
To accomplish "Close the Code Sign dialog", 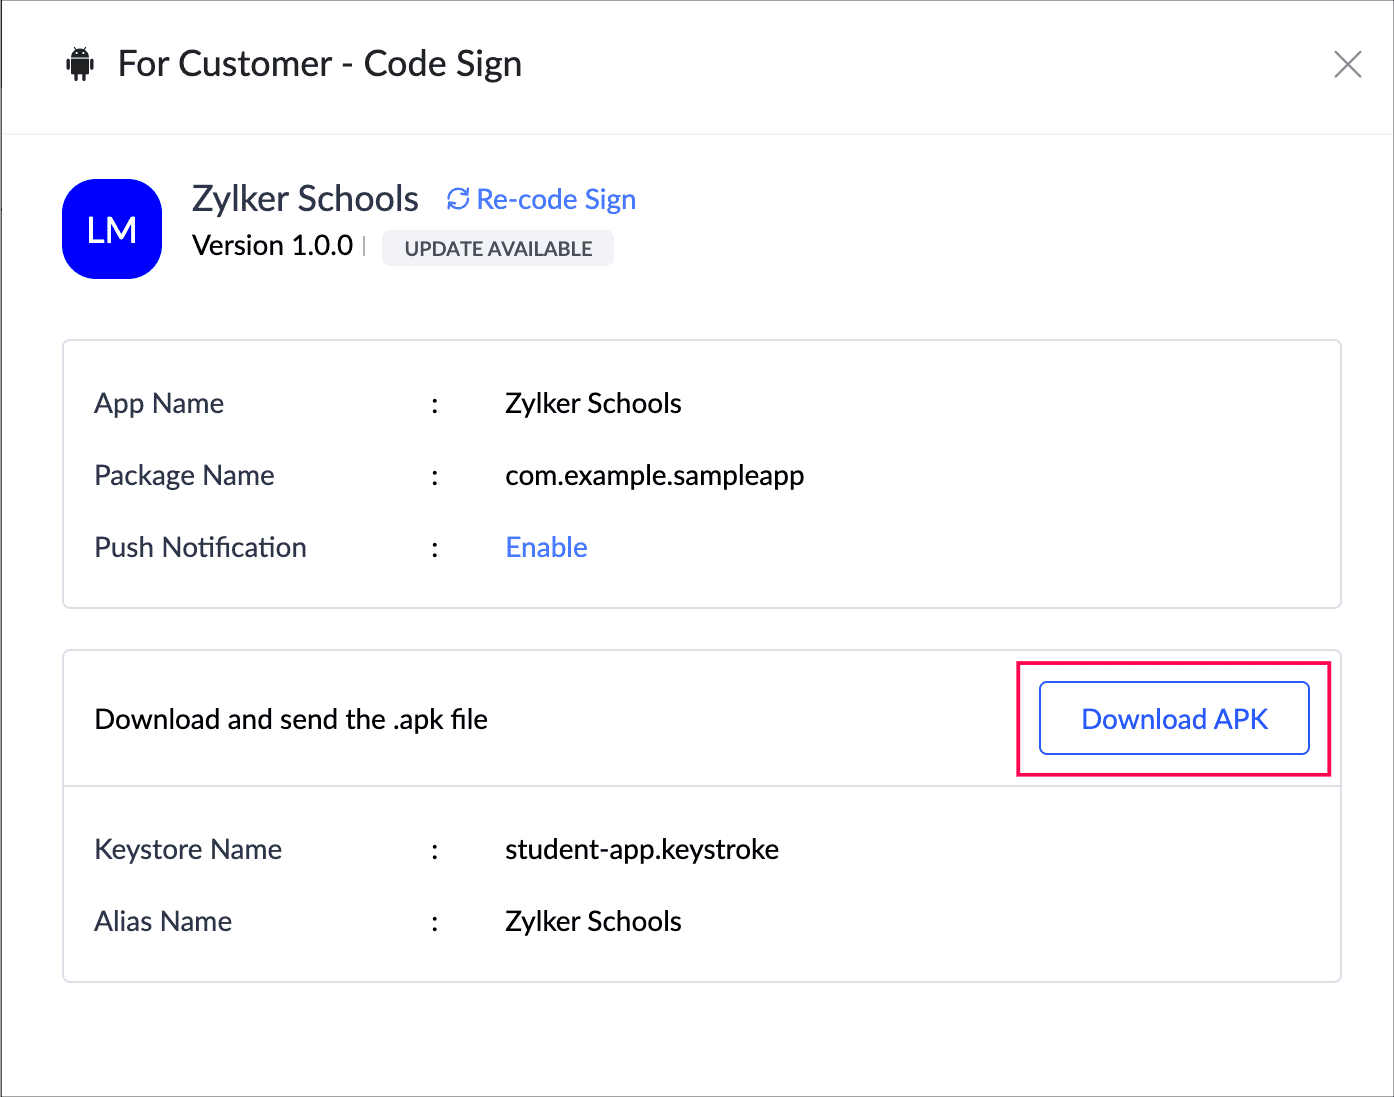I will click(x=1347, y=65).
